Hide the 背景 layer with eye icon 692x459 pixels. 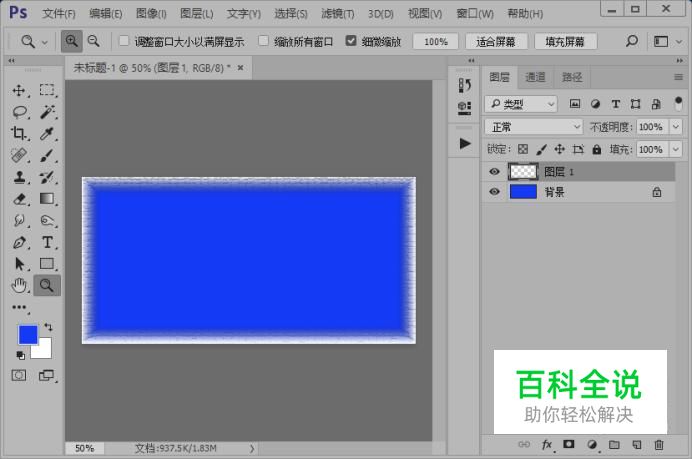click(x=494, y=192)
